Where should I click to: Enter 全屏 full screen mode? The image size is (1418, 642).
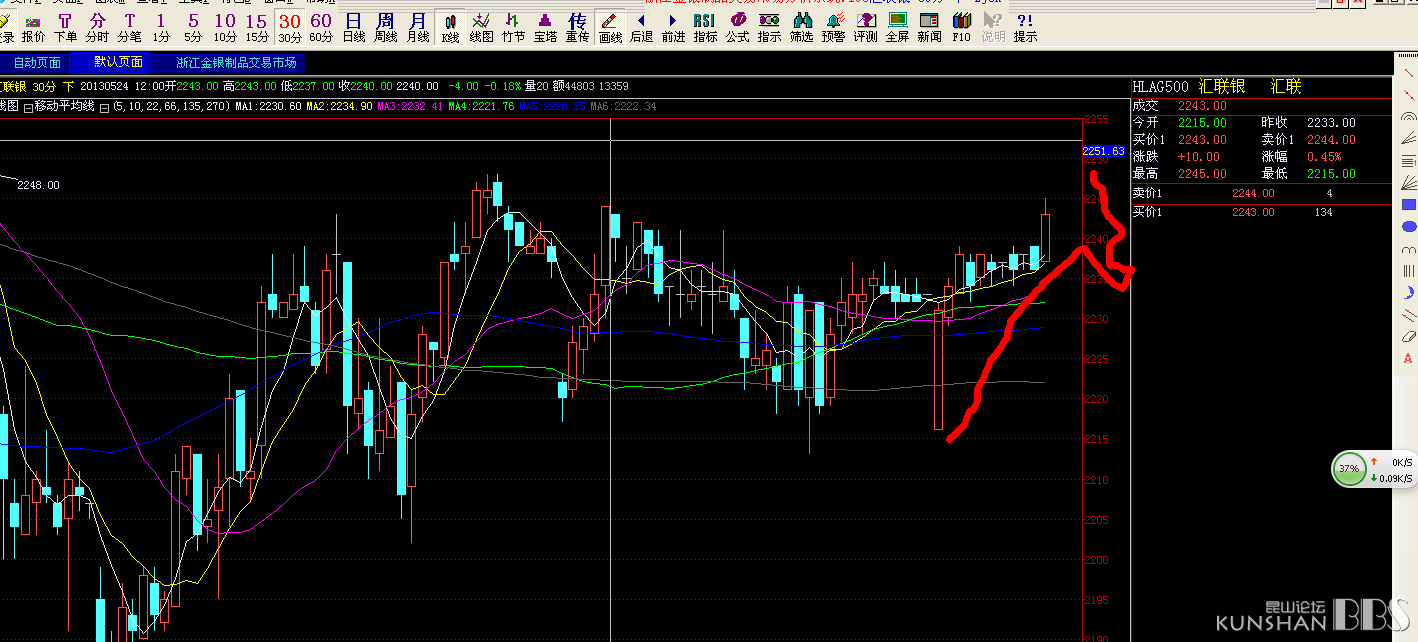click(897, 27)
